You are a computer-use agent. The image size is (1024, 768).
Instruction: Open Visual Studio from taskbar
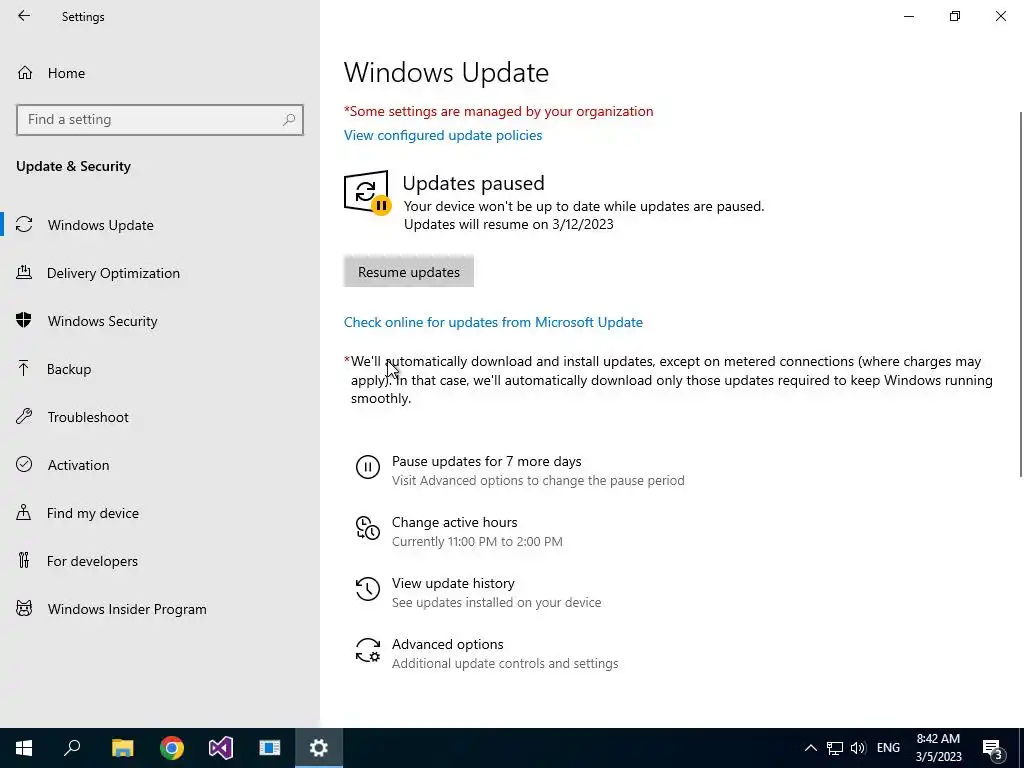point(221,748)
